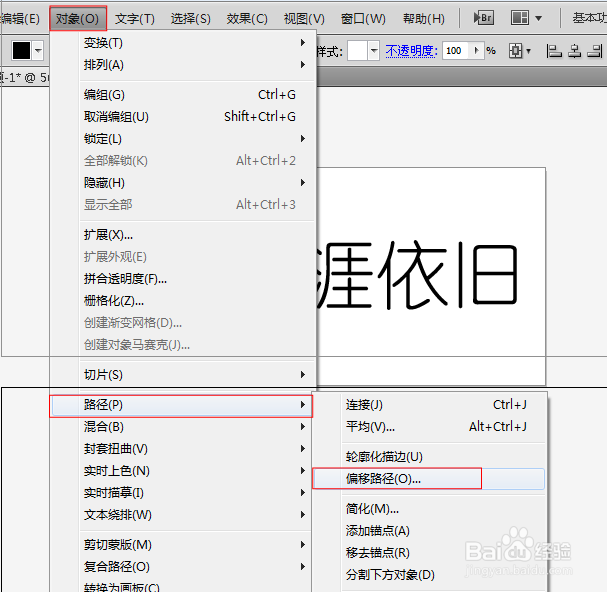Open the fill swatch dropdown arrow
Viewport: 607px width, 592px height.
(38, 51)
